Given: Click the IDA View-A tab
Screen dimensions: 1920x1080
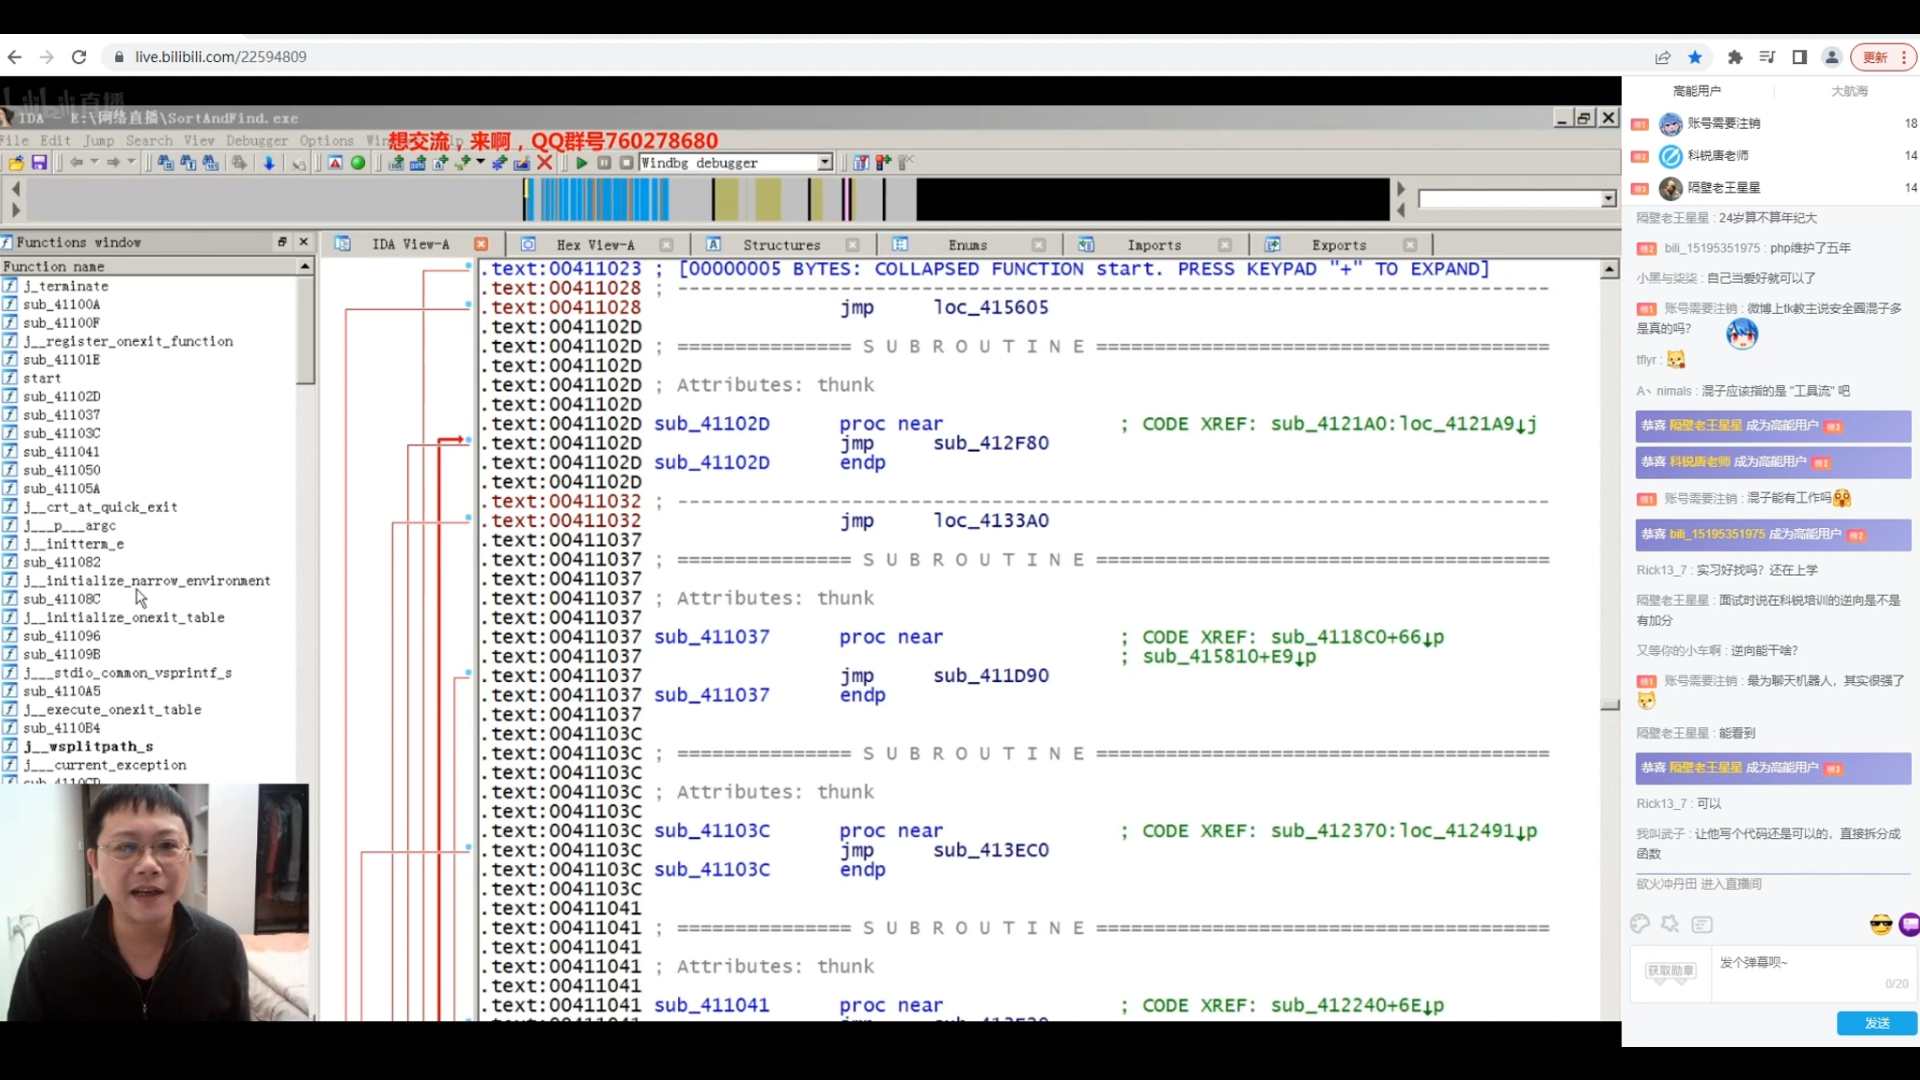Looking at the screenshot, I should [x=410, y=244].
